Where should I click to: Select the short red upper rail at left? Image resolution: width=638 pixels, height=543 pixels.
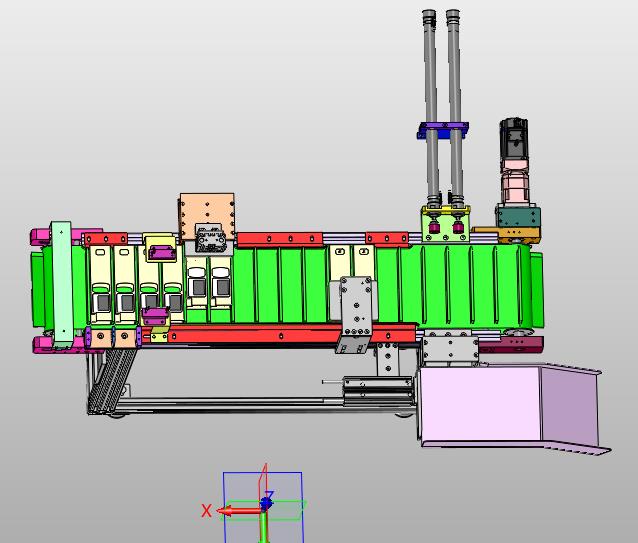click(106, 238)
